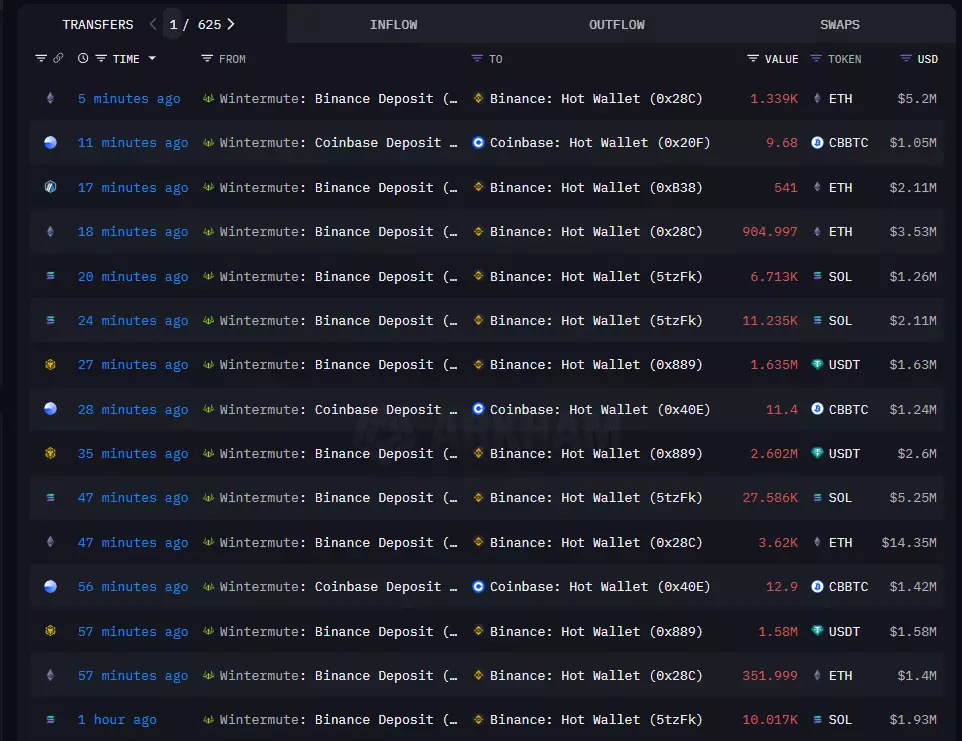Viewport: 962px width, 741px height.
Task: Switch to the INFLOW tab
Action: [x=393, y=24]
